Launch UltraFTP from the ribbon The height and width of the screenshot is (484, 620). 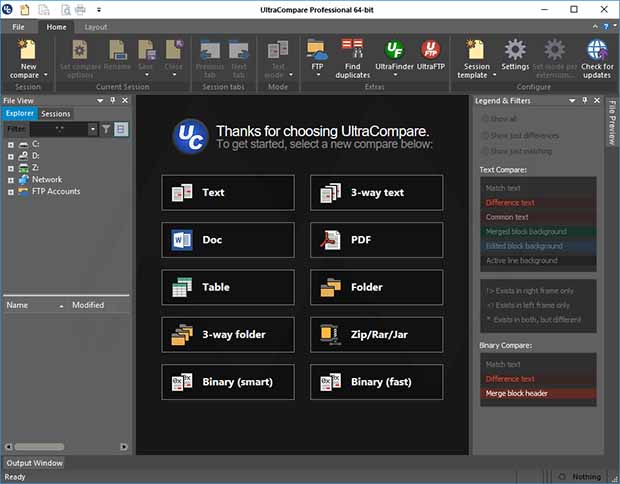click(x=431, y=54)
